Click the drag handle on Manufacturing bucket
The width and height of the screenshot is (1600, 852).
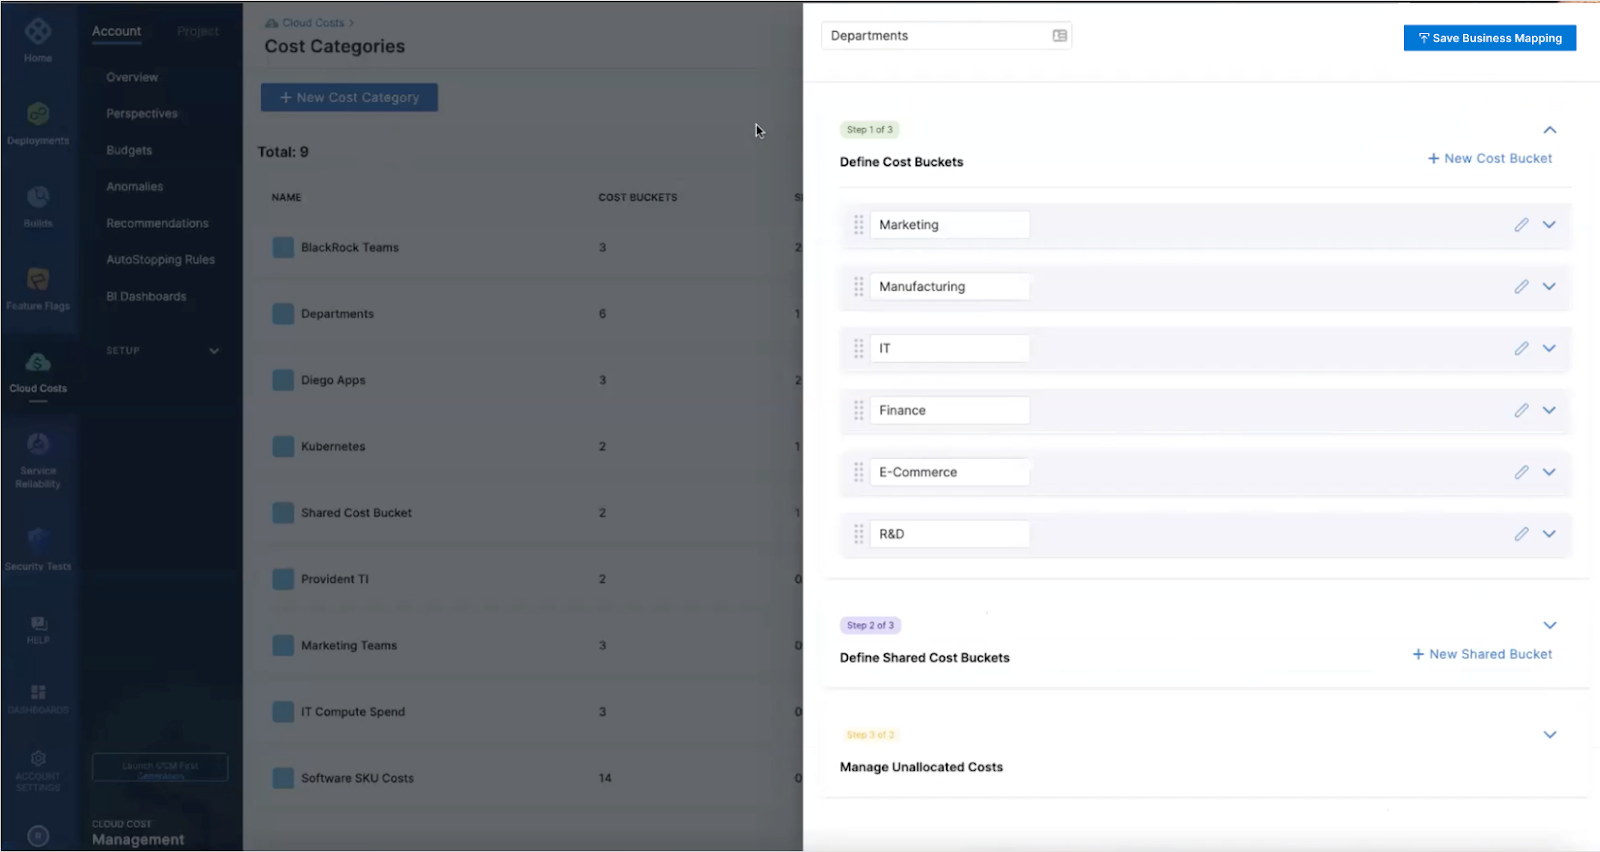pyautogui.click(x=858, y=287)
